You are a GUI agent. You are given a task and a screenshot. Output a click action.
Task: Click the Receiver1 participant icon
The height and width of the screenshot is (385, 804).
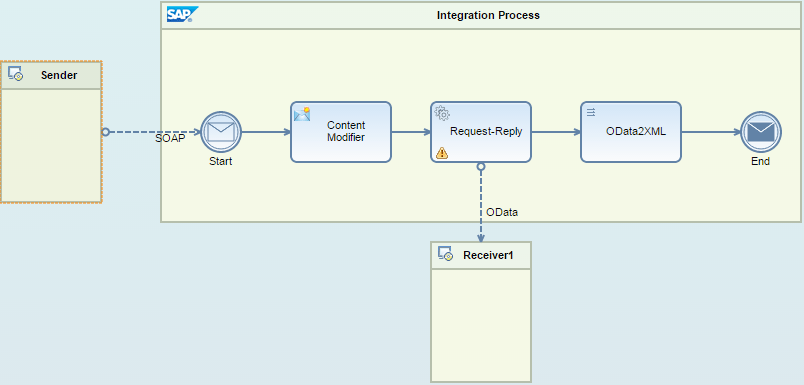[445, 254]
